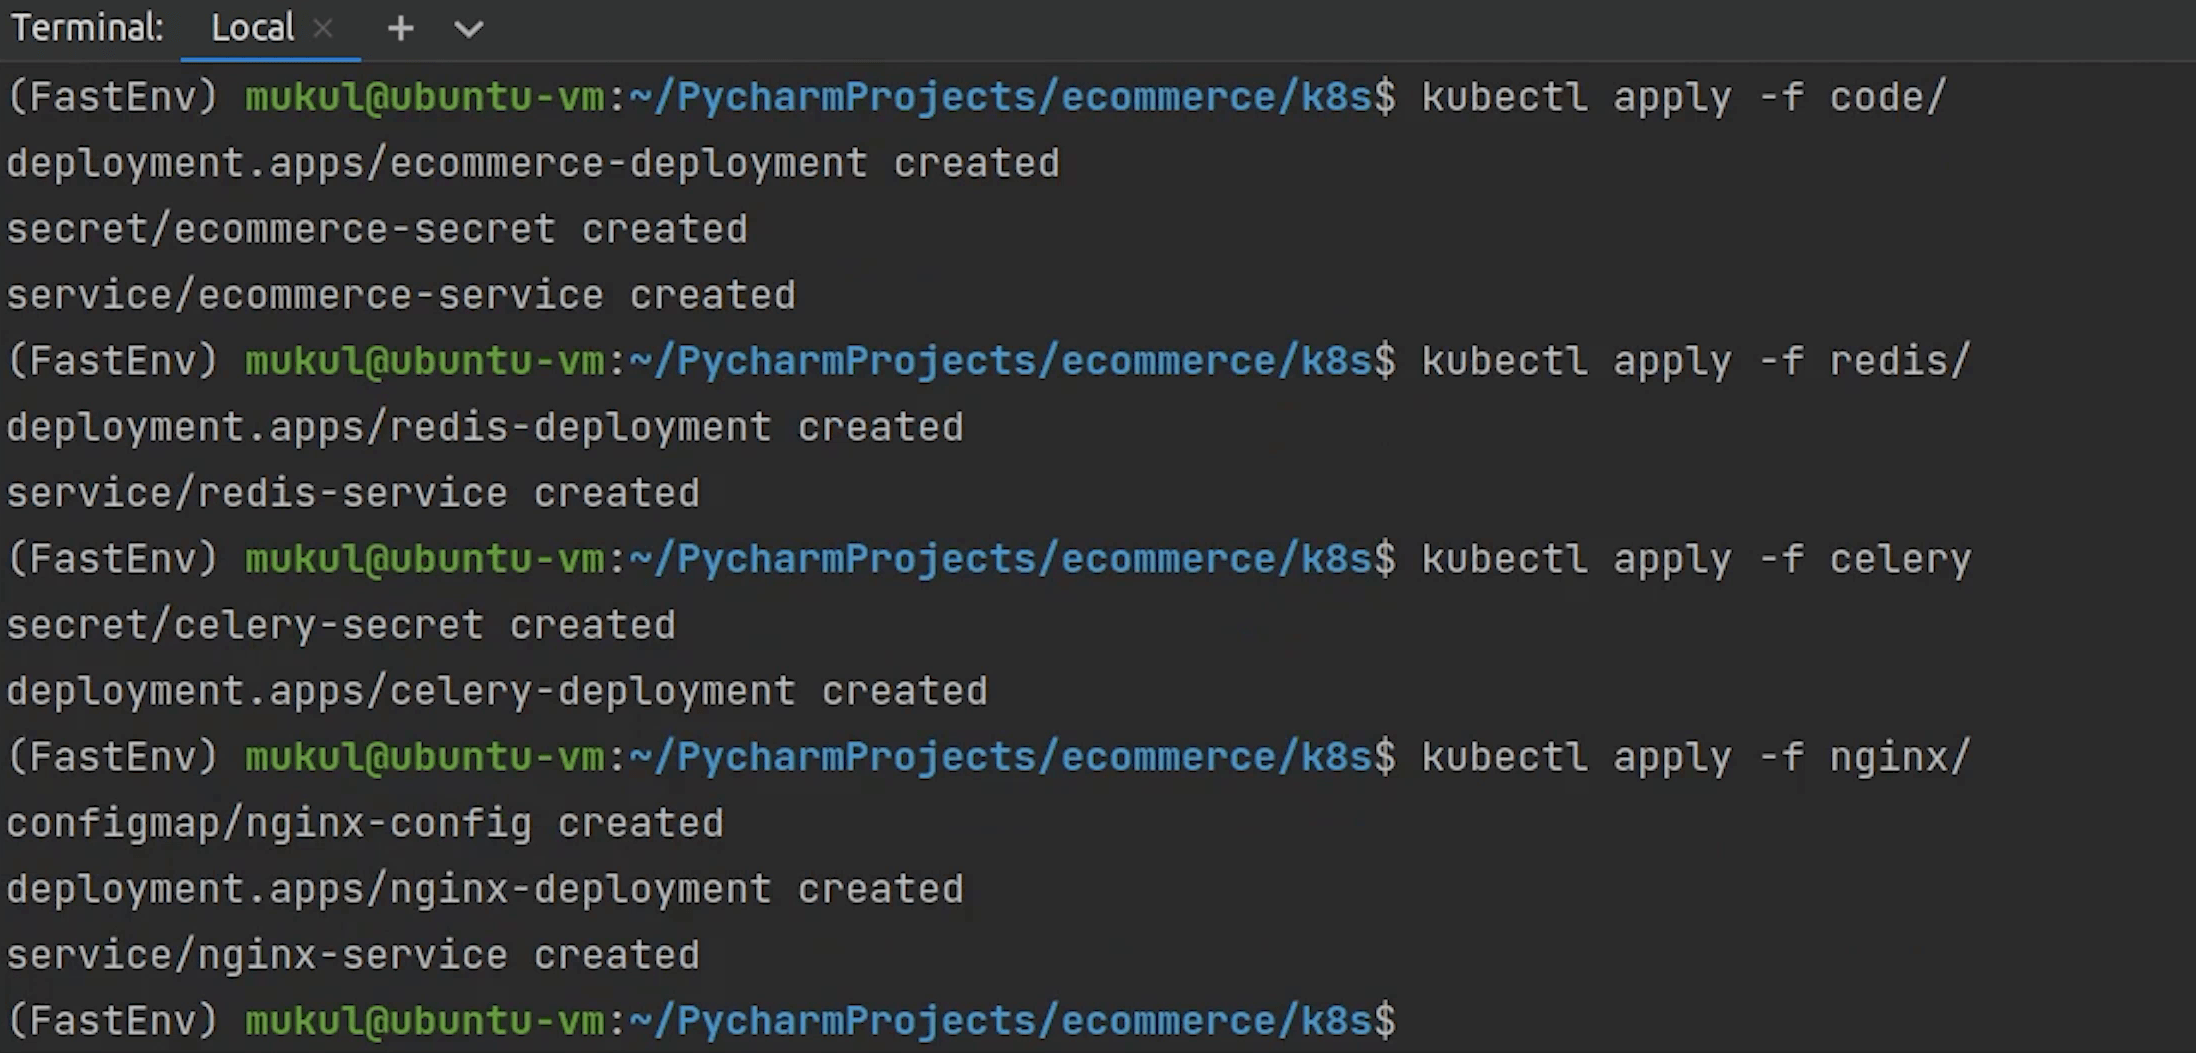Click the celery-deployment created output line
2196x1053 pixels.
click(497, 692)
